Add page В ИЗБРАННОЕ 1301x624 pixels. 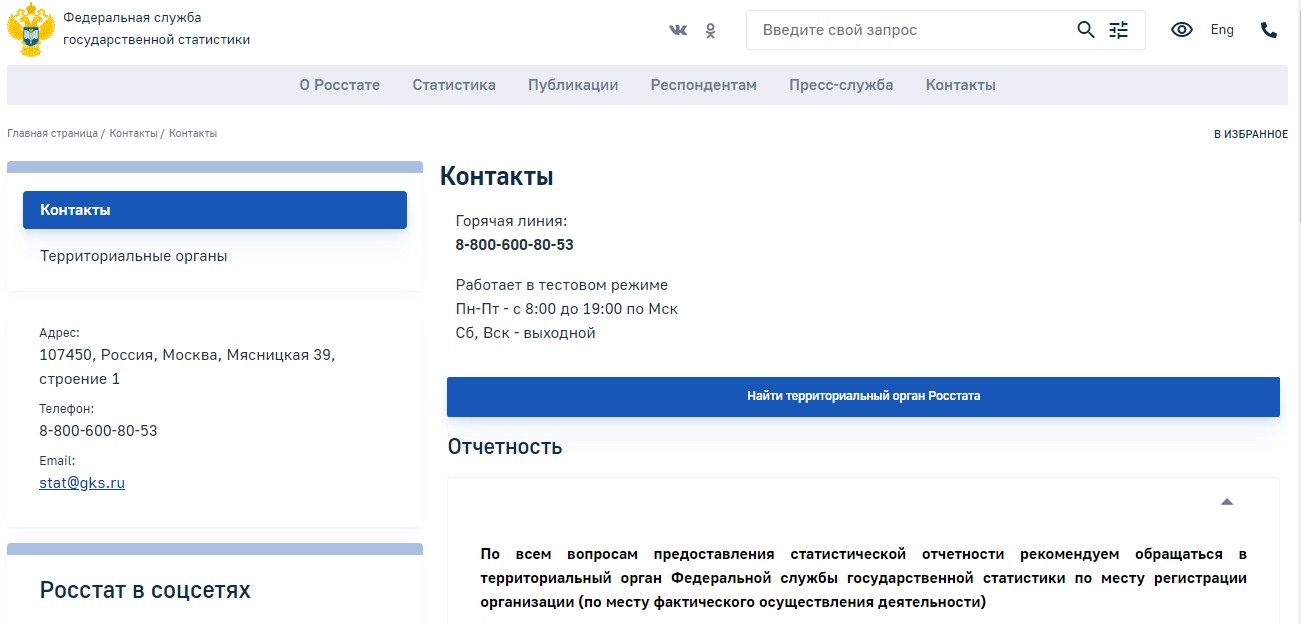(1251, 134)
